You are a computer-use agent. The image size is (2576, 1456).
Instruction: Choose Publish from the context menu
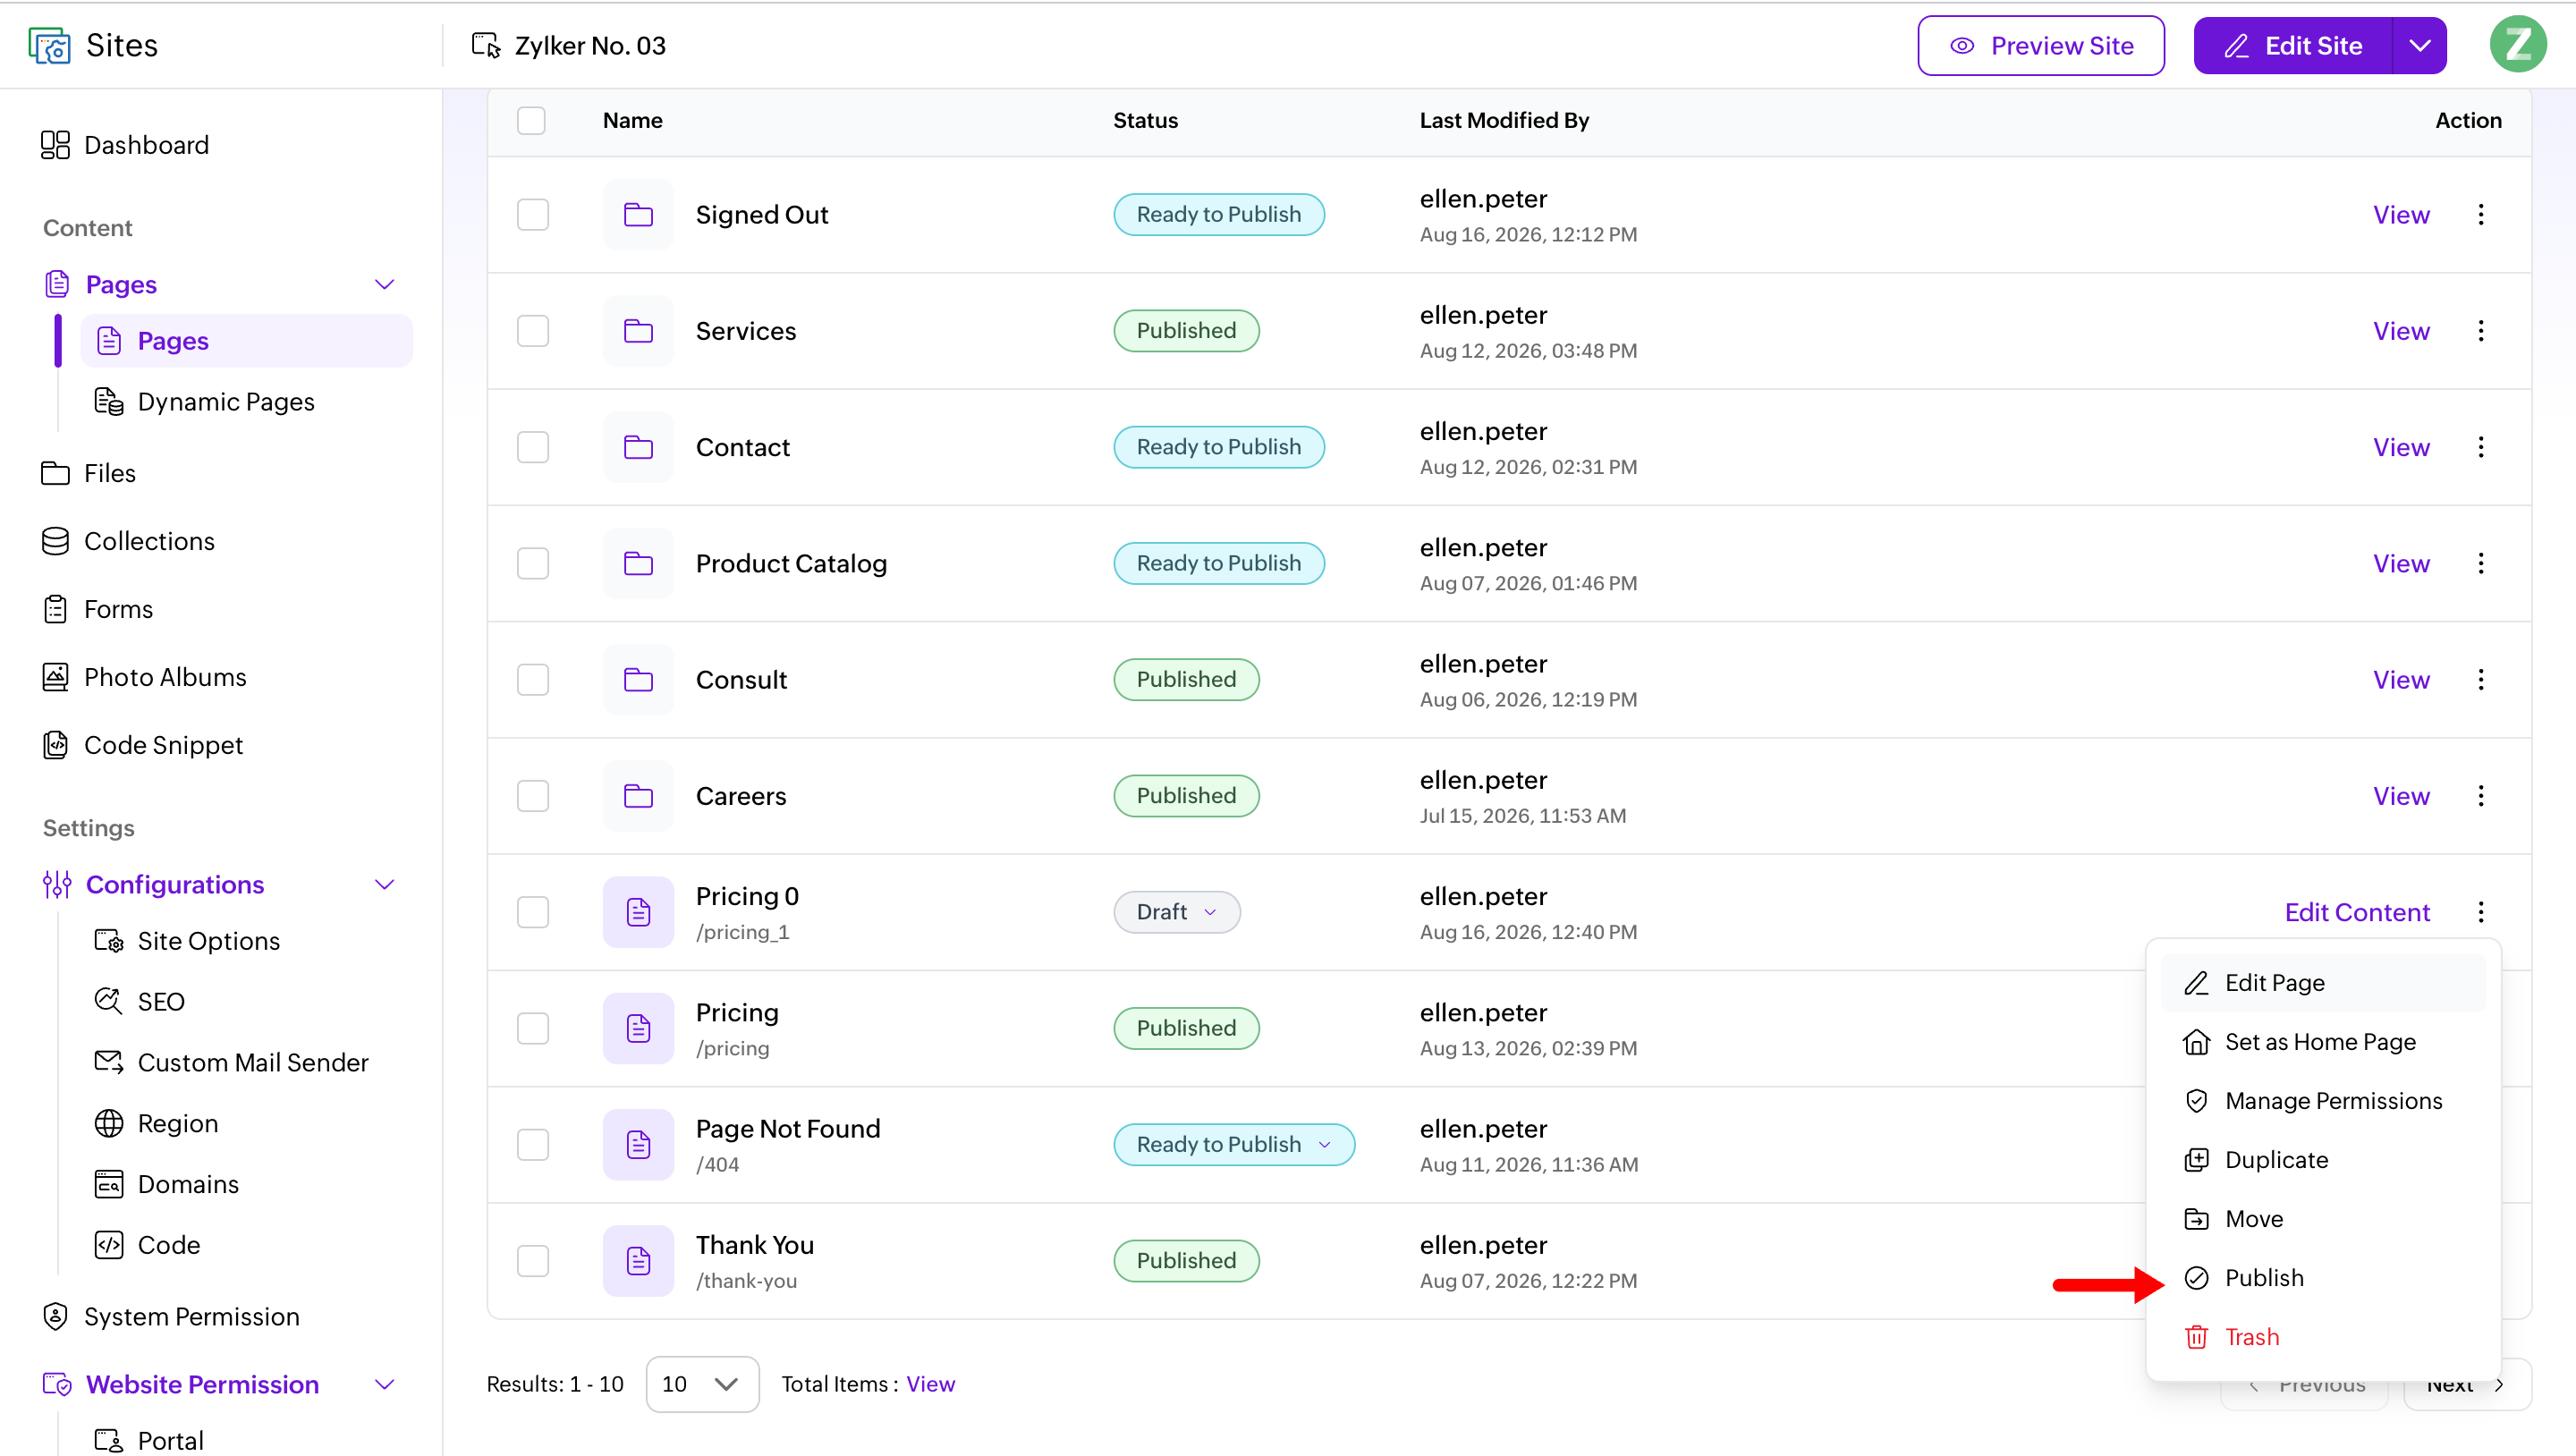coord(2323,1278)
